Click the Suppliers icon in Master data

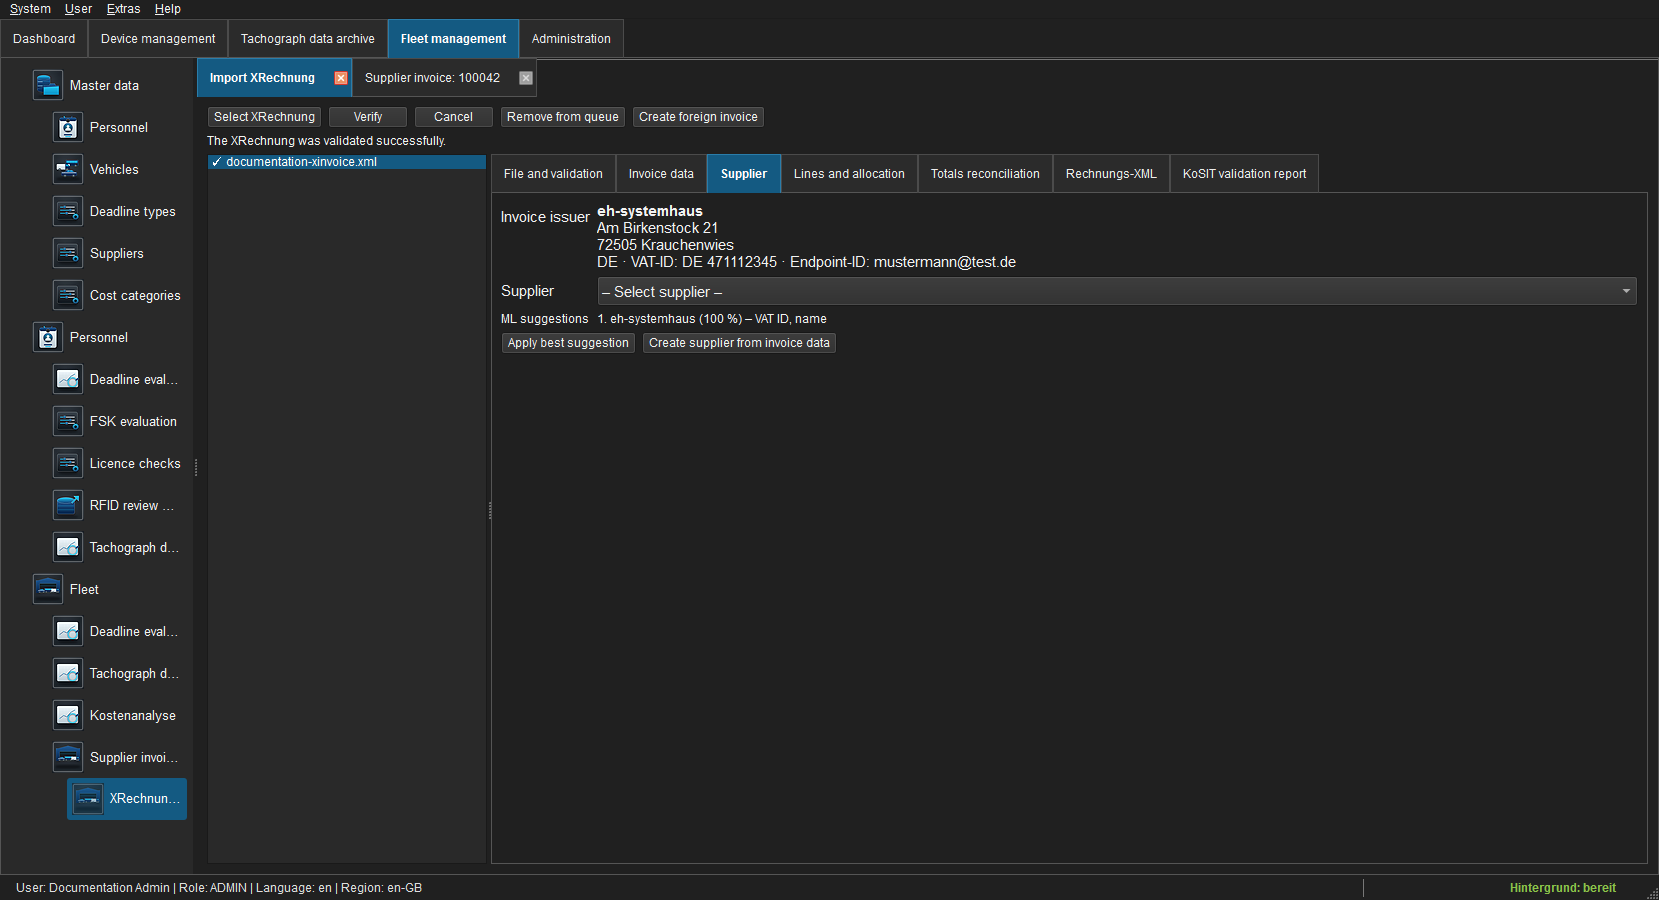pyautogui.click(x=67, y=253)
